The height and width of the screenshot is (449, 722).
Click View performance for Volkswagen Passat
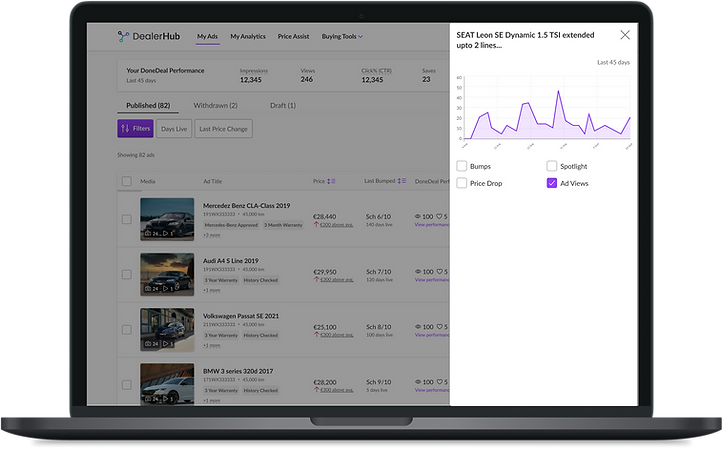432,335
